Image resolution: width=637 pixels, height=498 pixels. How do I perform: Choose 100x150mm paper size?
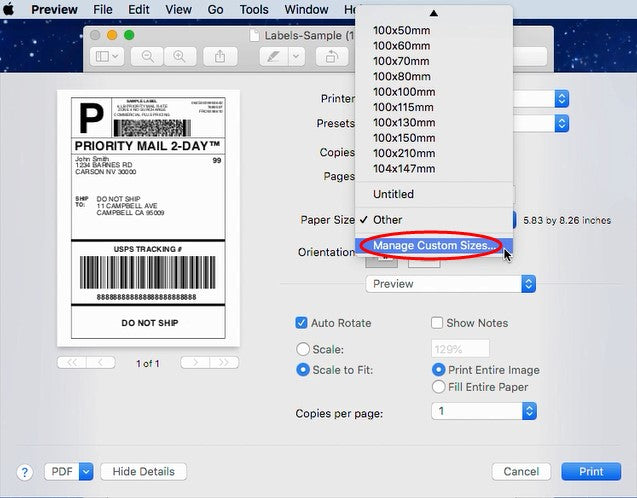pos(404,138)
